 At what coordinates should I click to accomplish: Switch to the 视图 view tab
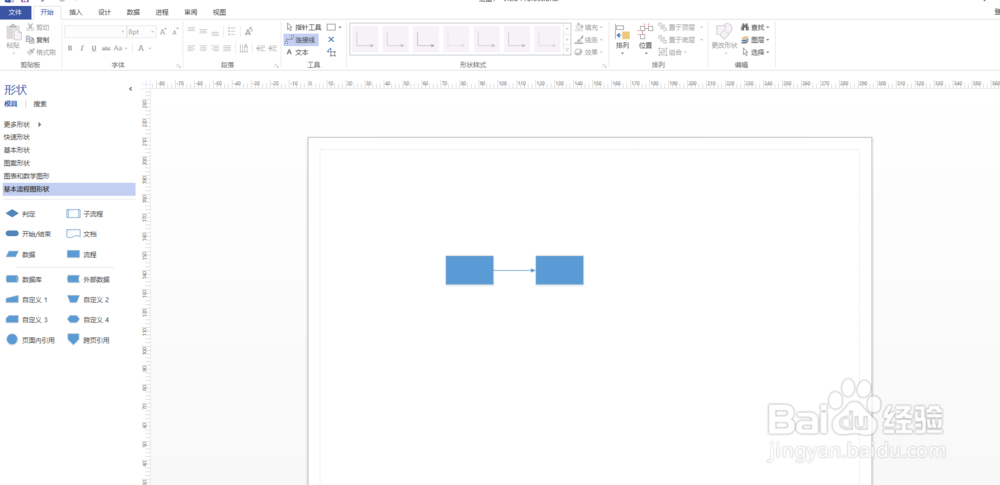(x=219, y=12)
